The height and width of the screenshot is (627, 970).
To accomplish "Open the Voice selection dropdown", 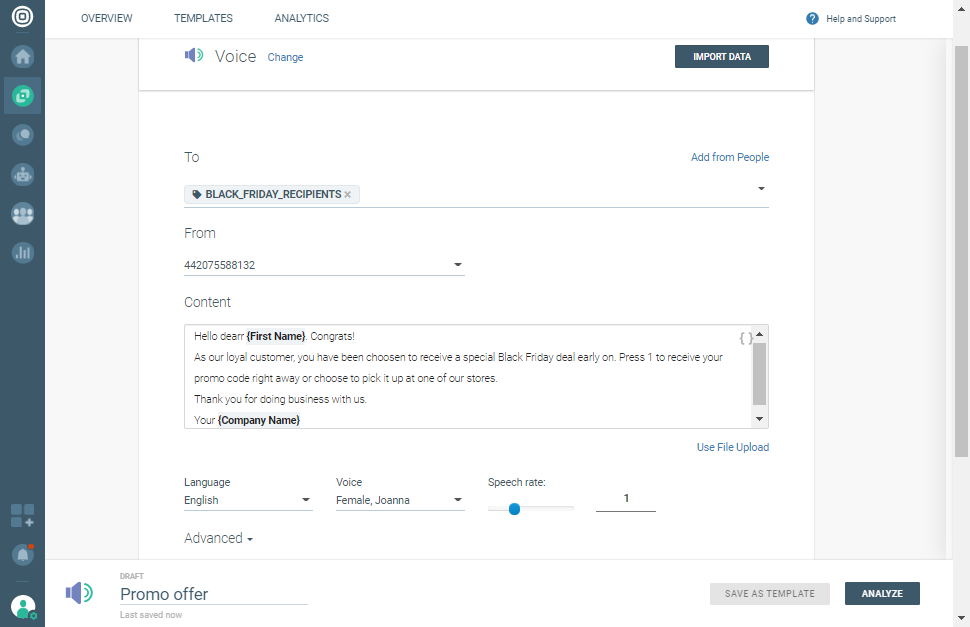I will (457, 500).
